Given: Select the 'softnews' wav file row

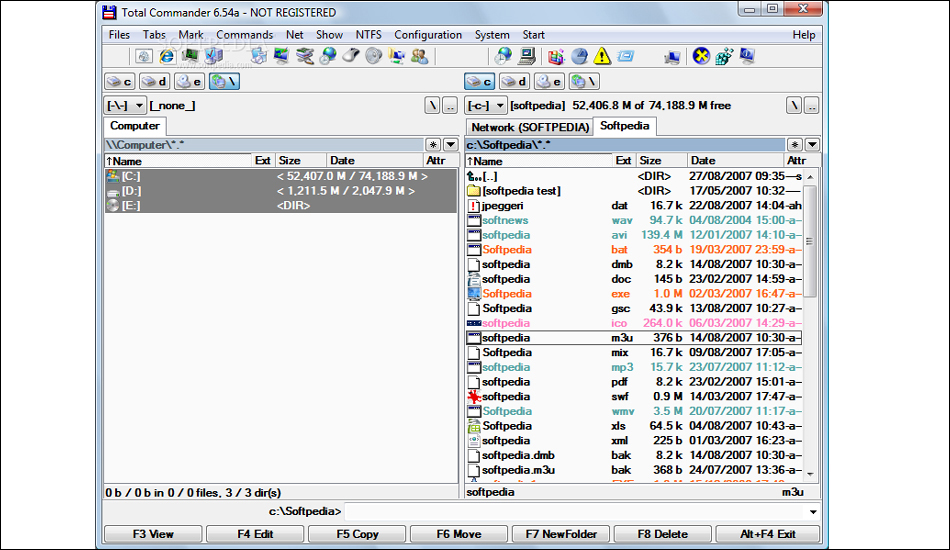Looking at the screenshot, I should click(634, 220).
